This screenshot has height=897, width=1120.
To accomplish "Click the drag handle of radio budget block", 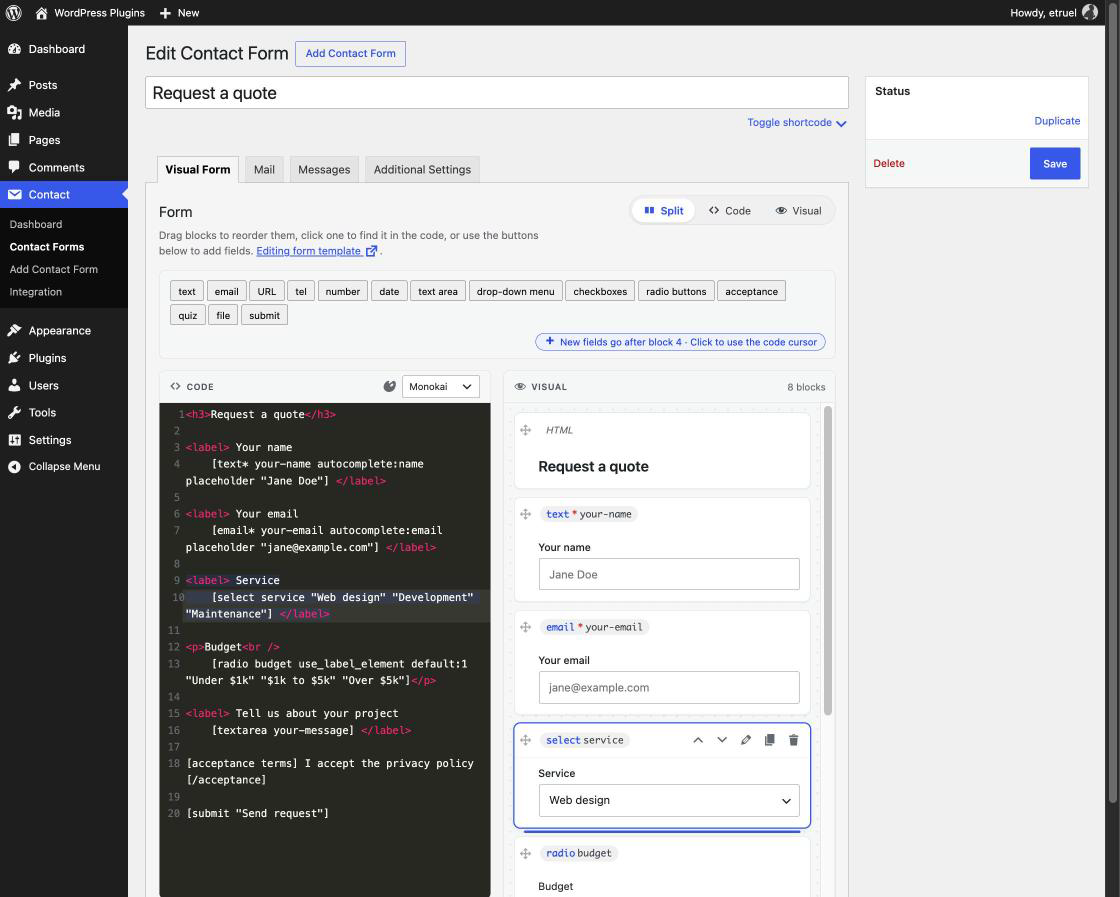I will coord(526,853).
